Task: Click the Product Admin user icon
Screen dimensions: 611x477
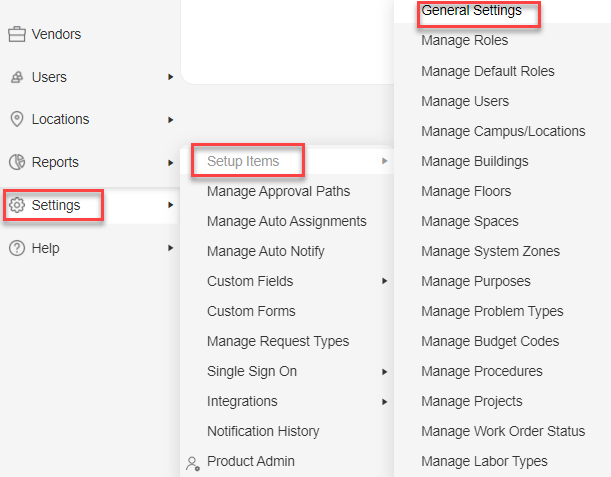Action: point(193,464)
